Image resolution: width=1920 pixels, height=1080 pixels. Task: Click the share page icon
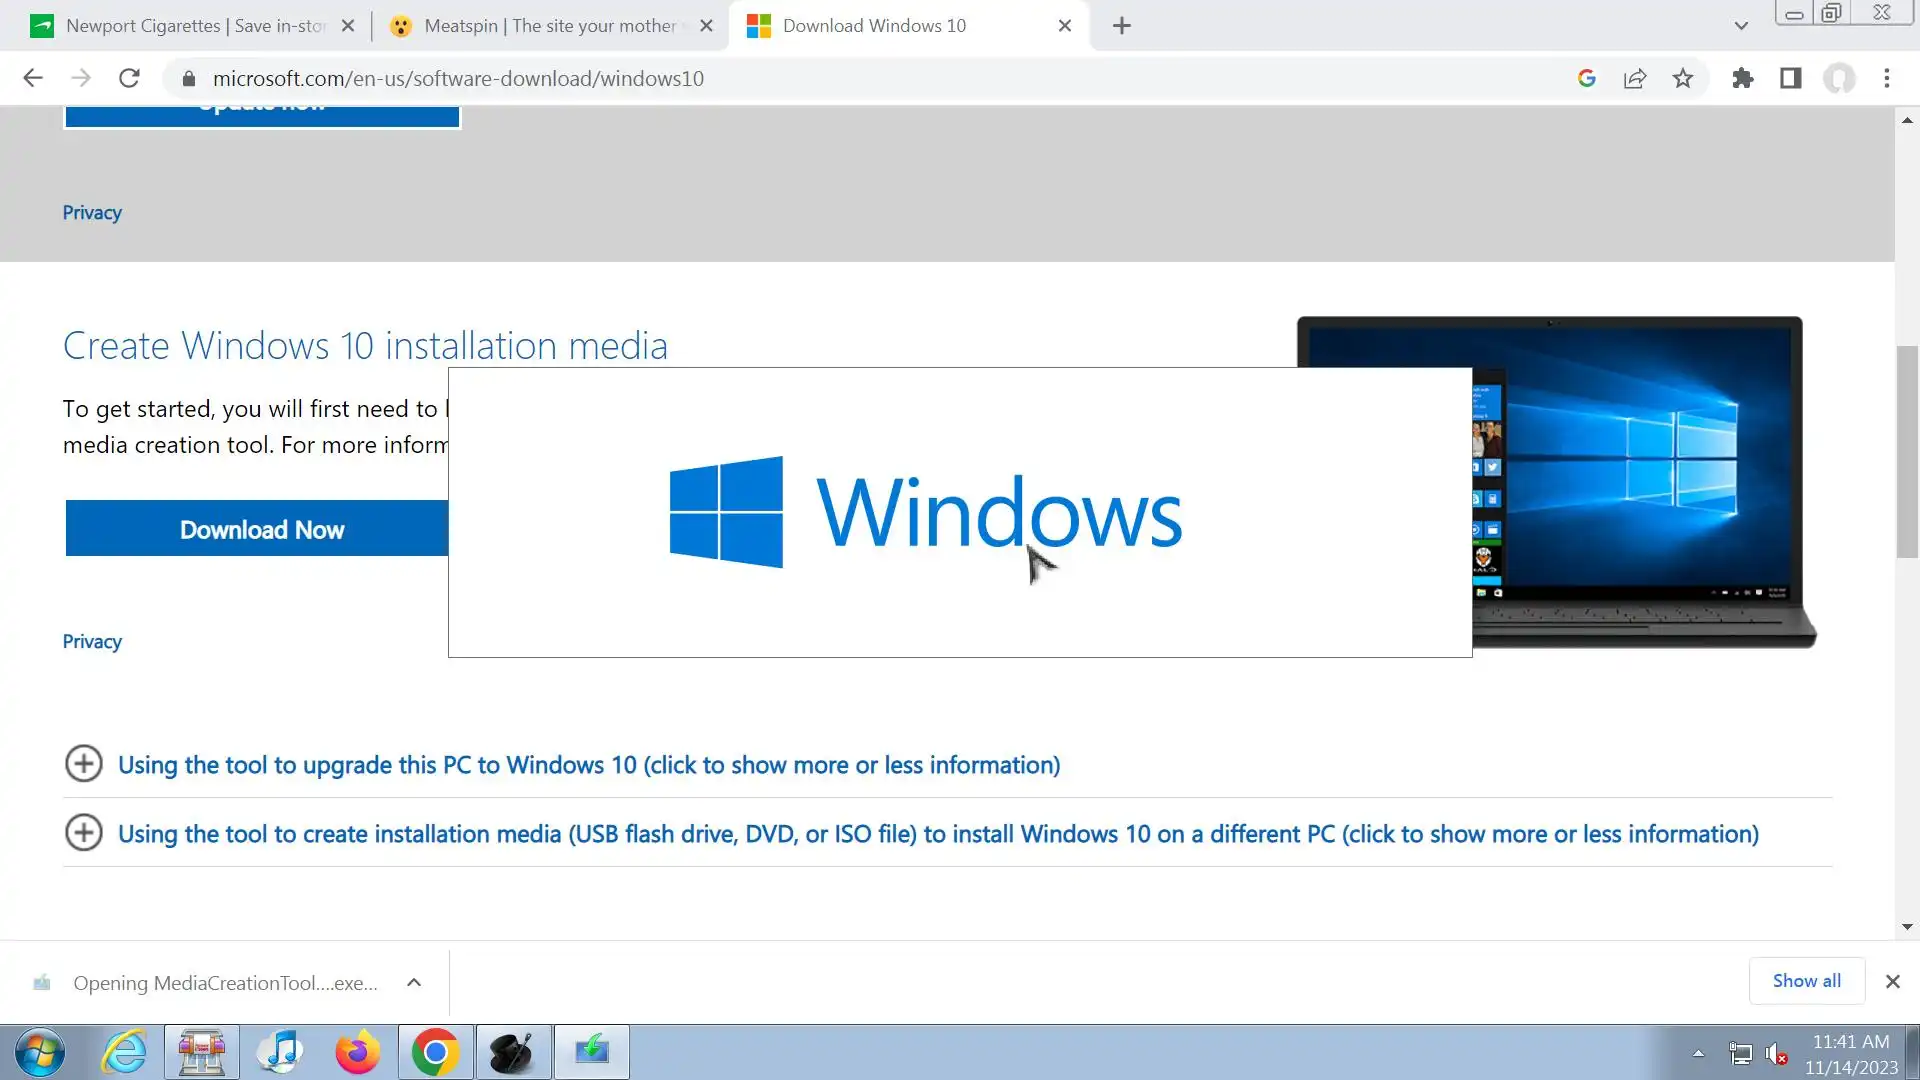pyautogui.click(x=1635, y=78)
